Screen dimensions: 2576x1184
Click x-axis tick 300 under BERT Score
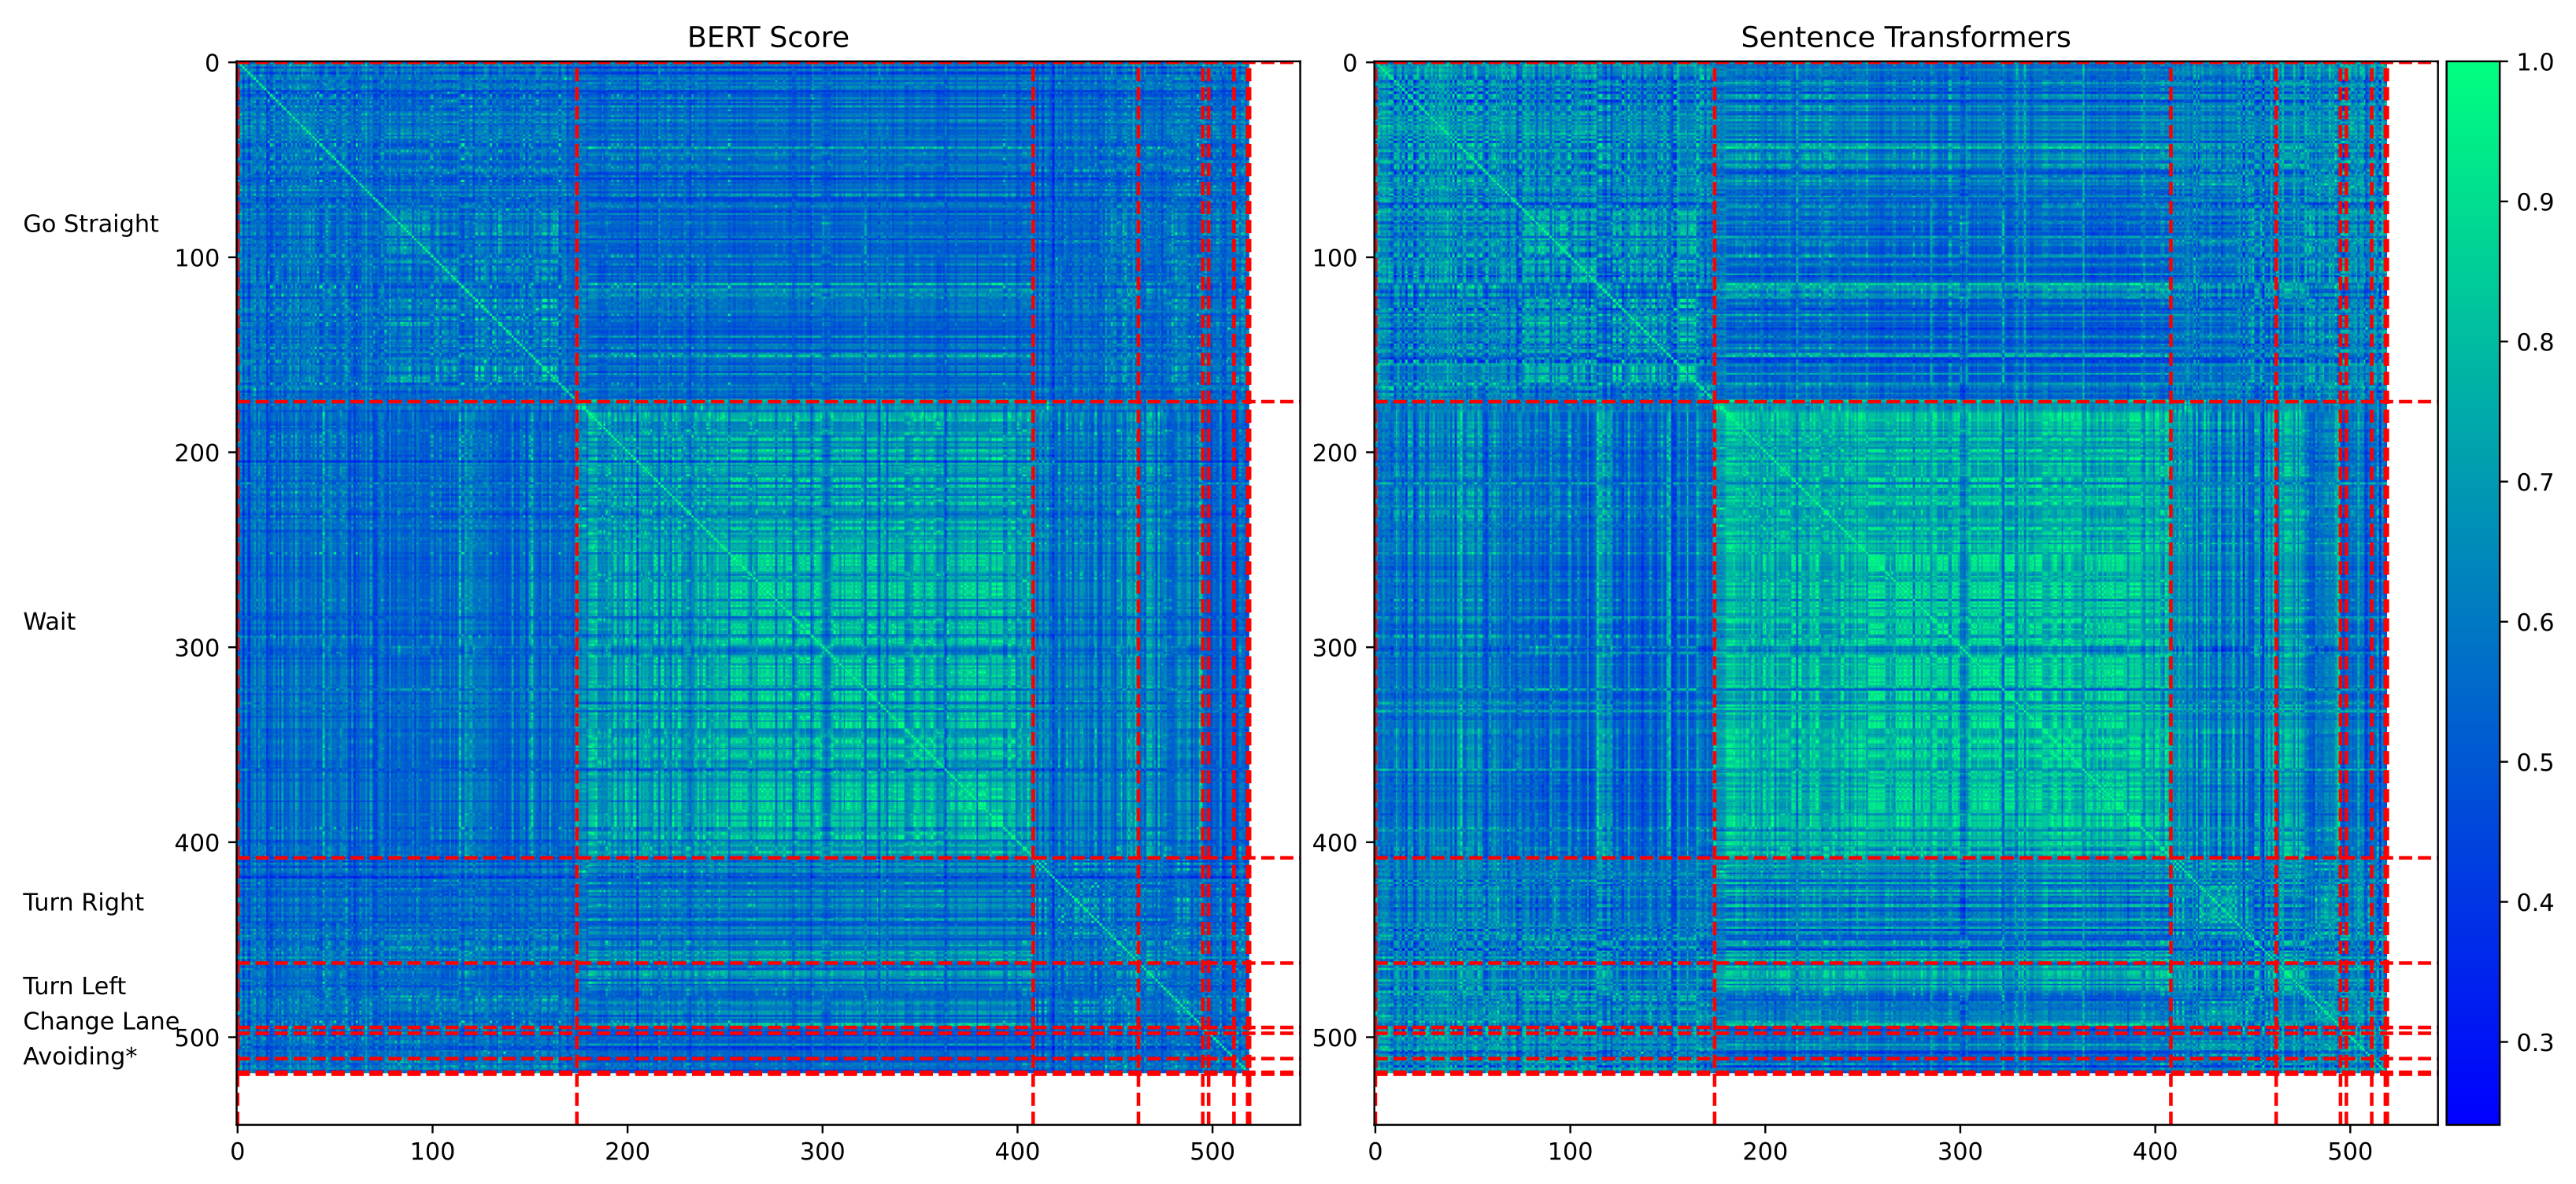pyautogui.click(x=822, y=1152)
